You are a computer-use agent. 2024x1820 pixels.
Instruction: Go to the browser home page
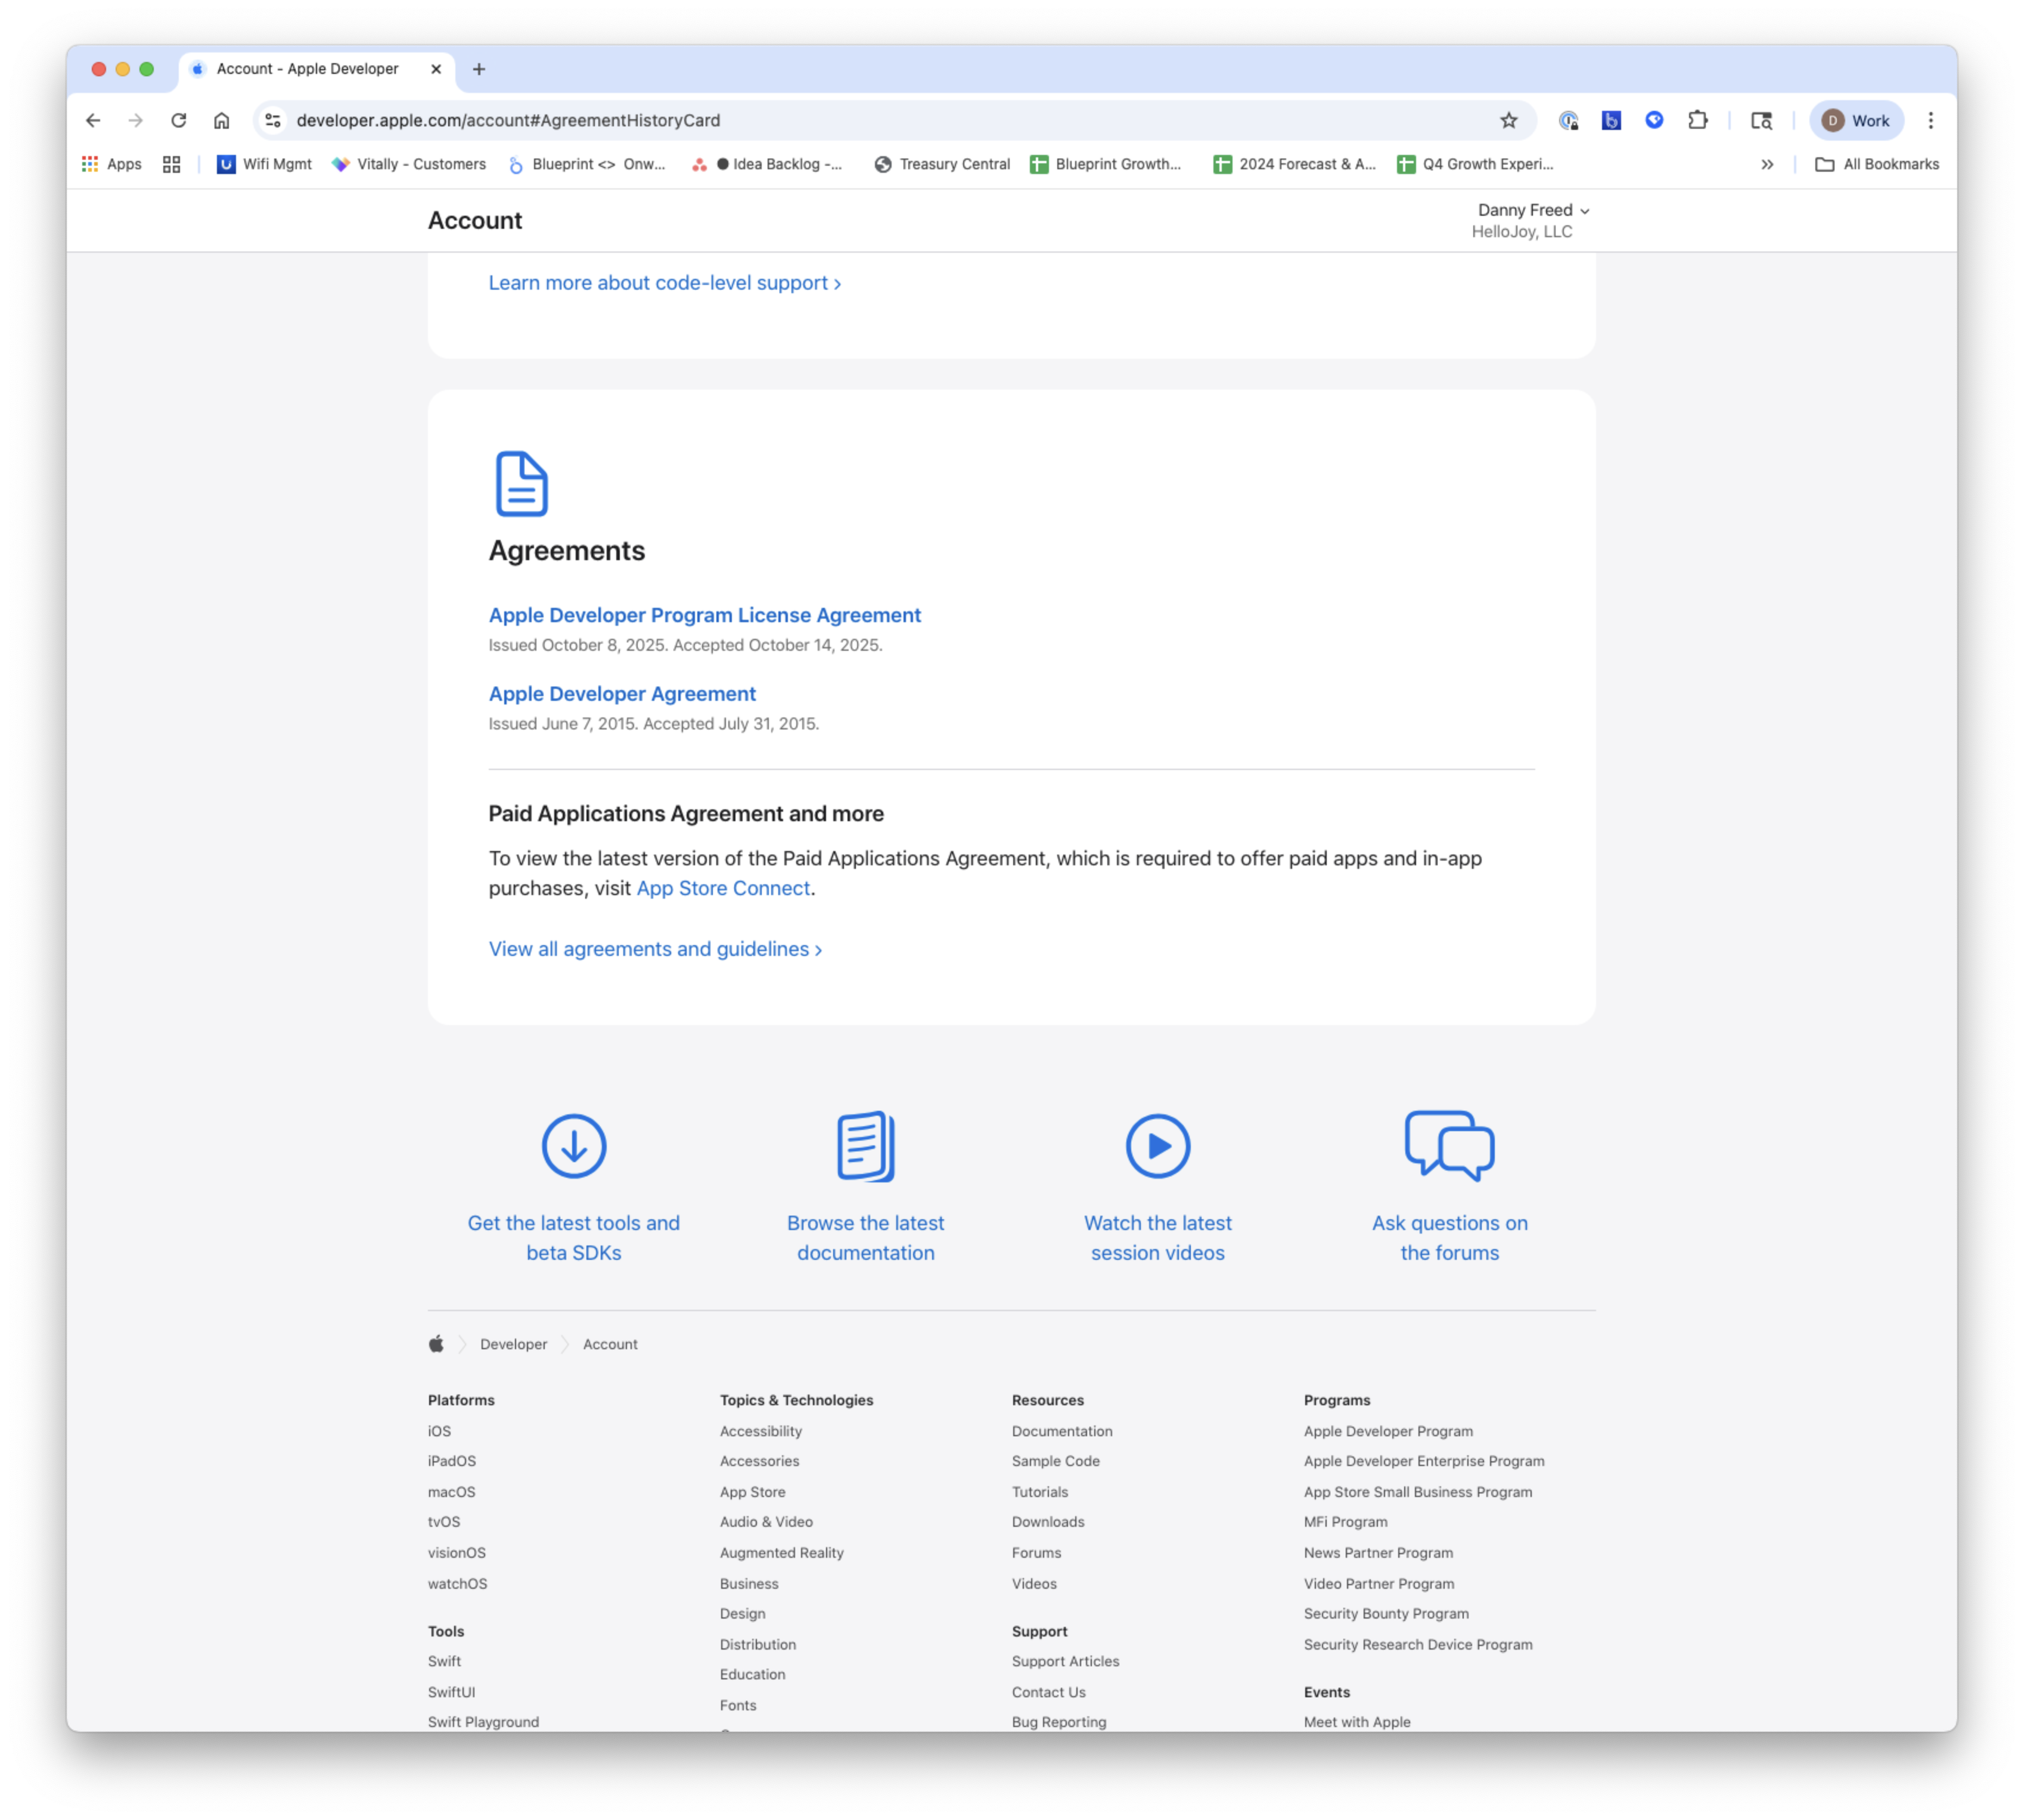[x=221, y=121]
